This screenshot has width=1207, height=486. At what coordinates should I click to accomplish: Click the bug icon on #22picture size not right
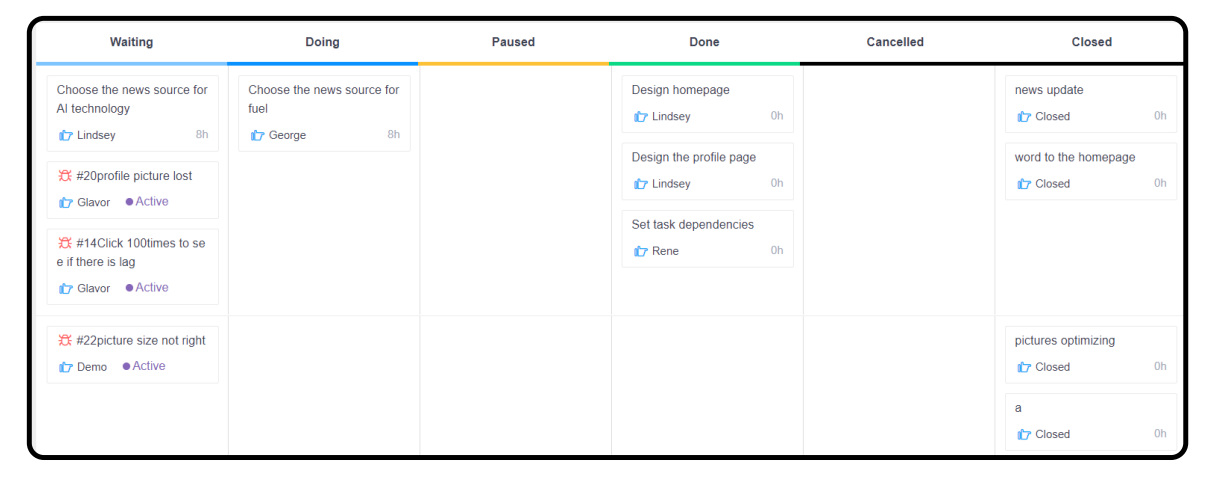pos(65,341)
